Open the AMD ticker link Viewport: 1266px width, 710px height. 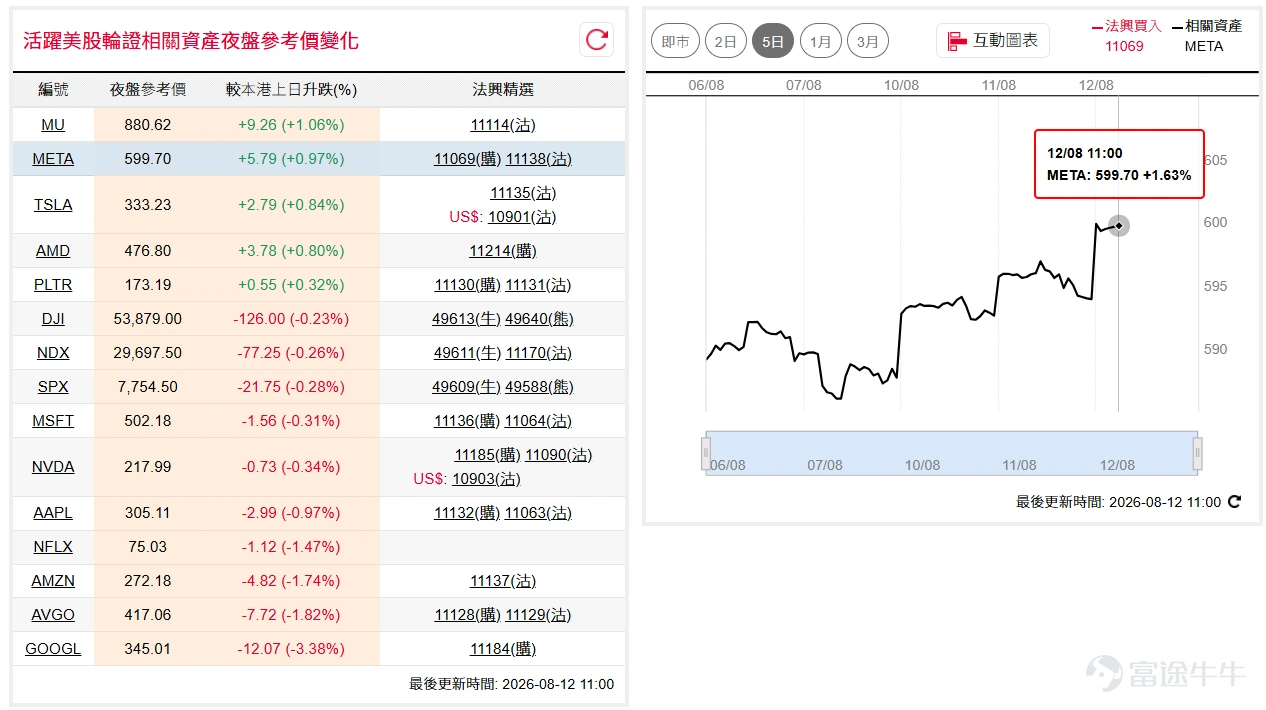[x=53, y=251]
